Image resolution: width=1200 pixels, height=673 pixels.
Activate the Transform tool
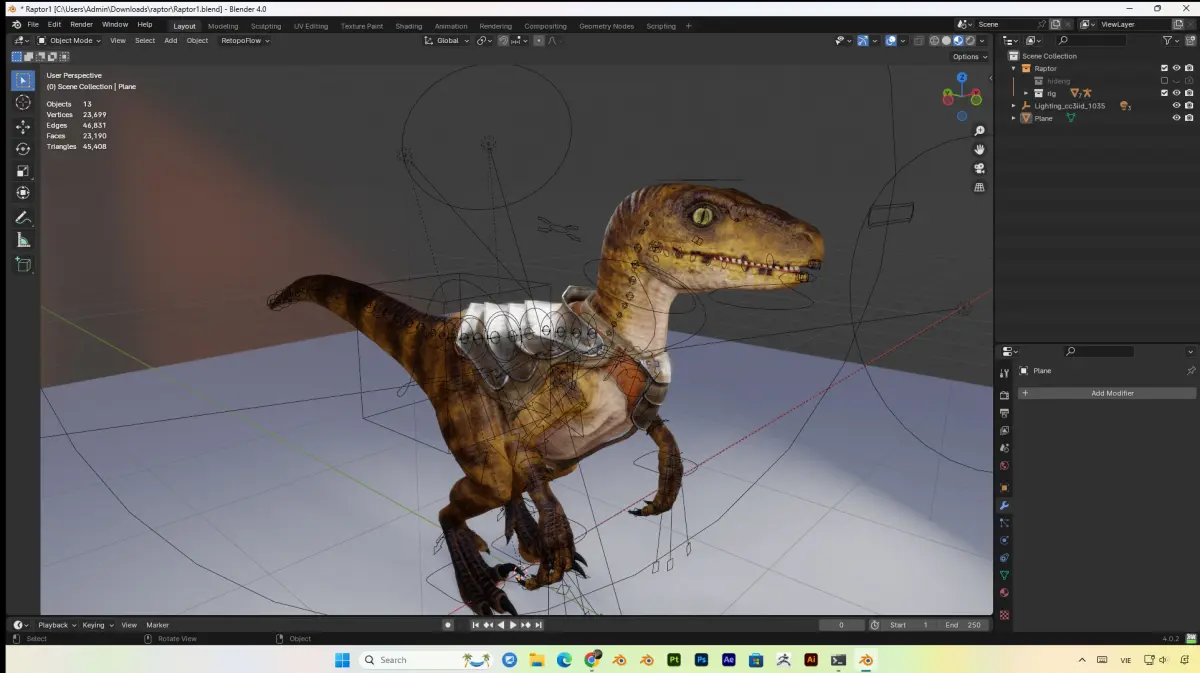23,193
